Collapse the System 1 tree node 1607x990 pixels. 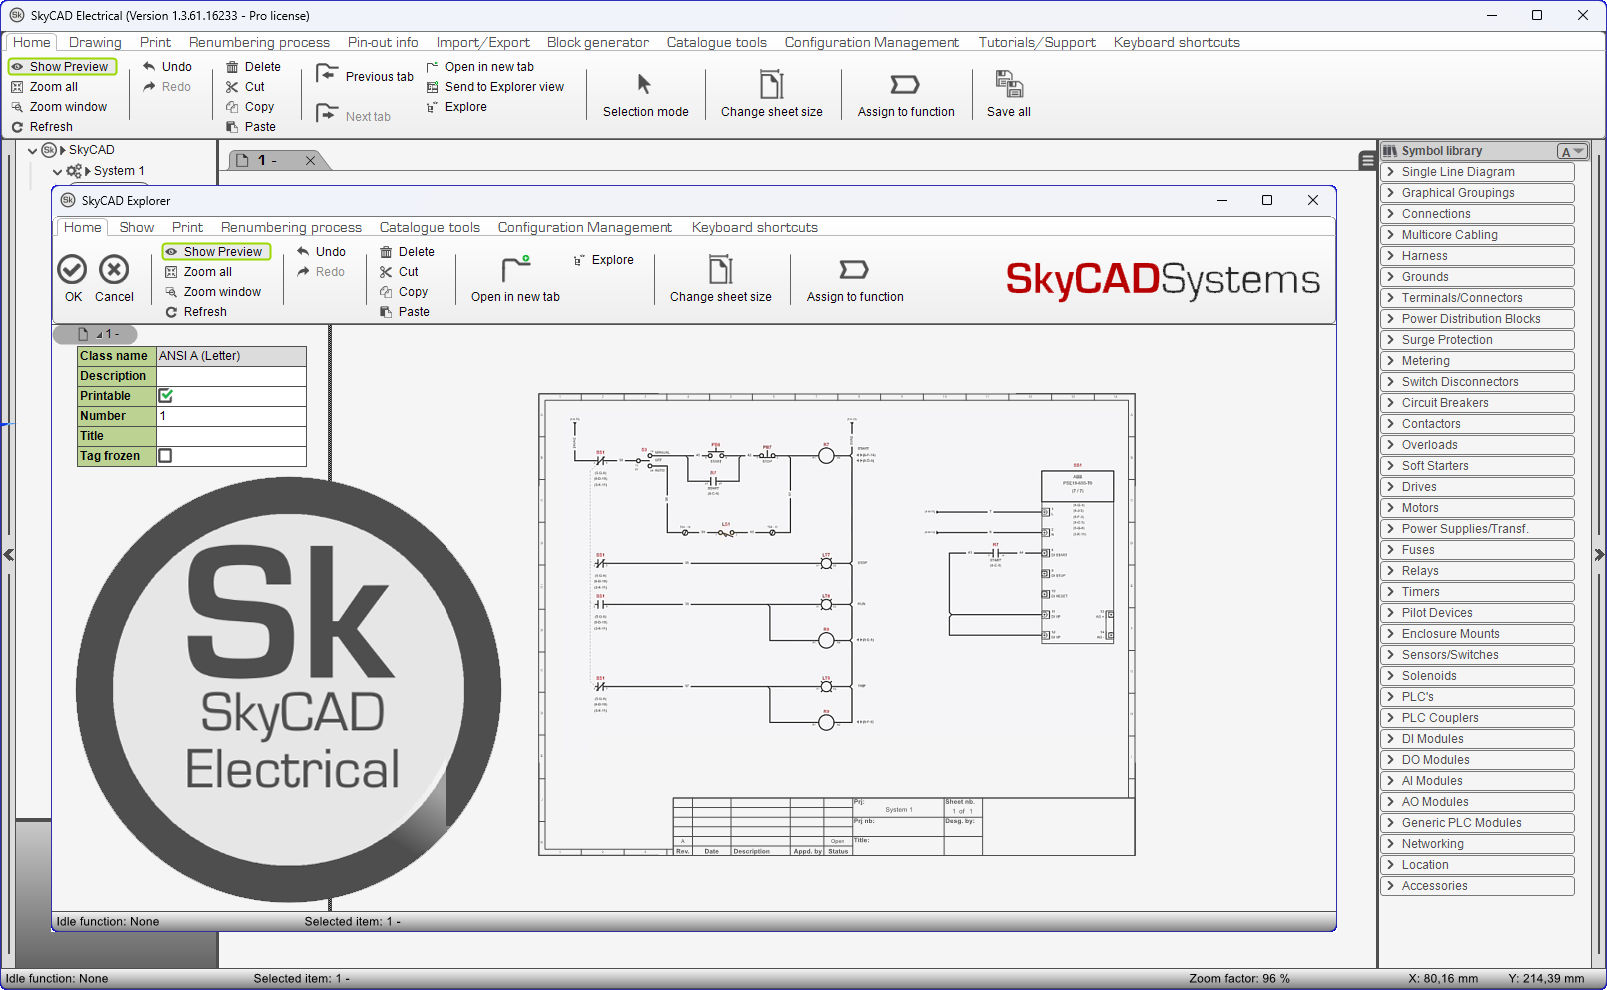point(57,171)
